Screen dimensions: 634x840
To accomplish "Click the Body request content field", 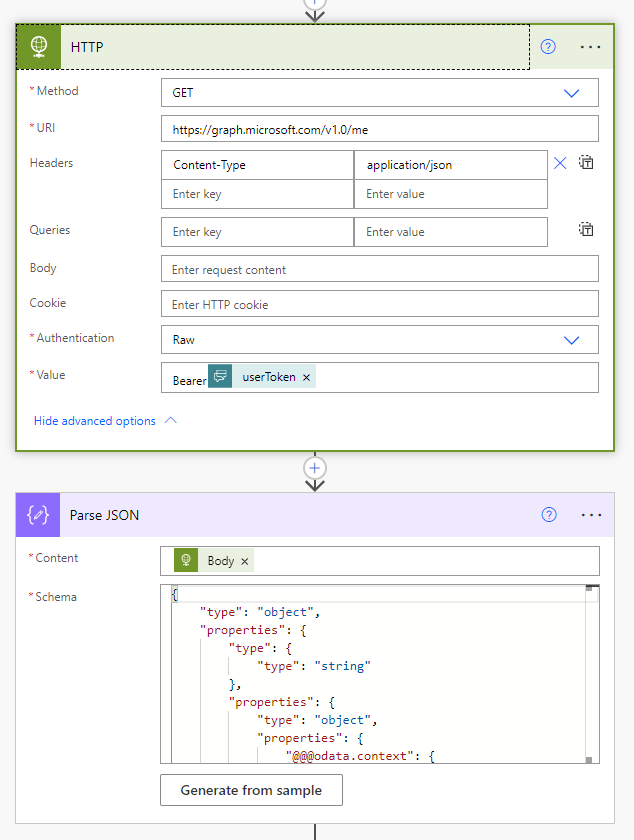I will [379, 269].
